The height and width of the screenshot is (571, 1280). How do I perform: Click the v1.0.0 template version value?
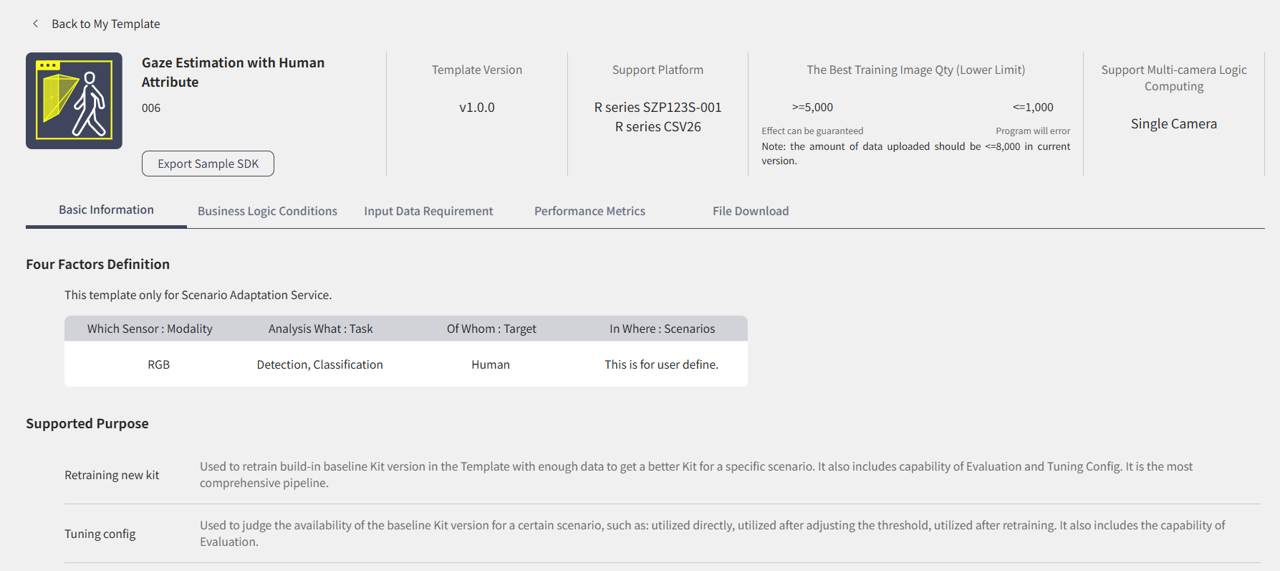coord(477,107)
